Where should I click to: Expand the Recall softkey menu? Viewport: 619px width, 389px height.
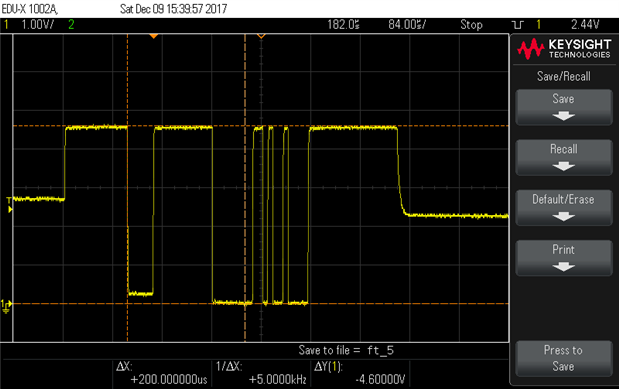pyautogui.click(x=564, y=158)
